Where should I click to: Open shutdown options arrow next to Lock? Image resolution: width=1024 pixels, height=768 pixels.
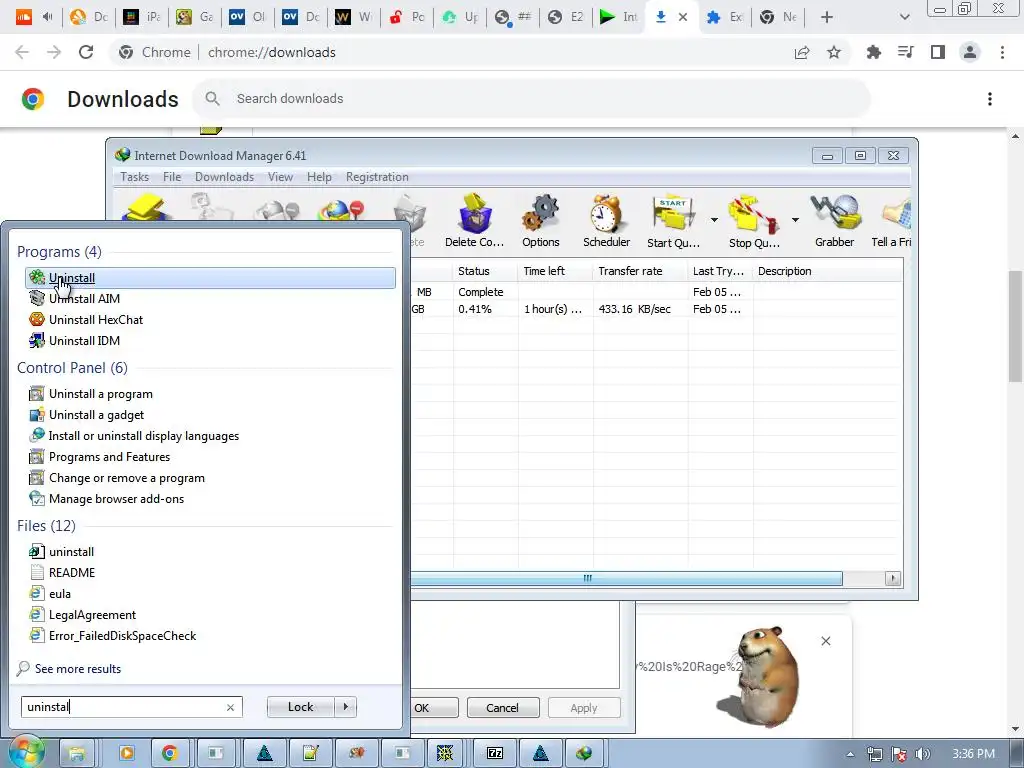(x=346, y=707)
